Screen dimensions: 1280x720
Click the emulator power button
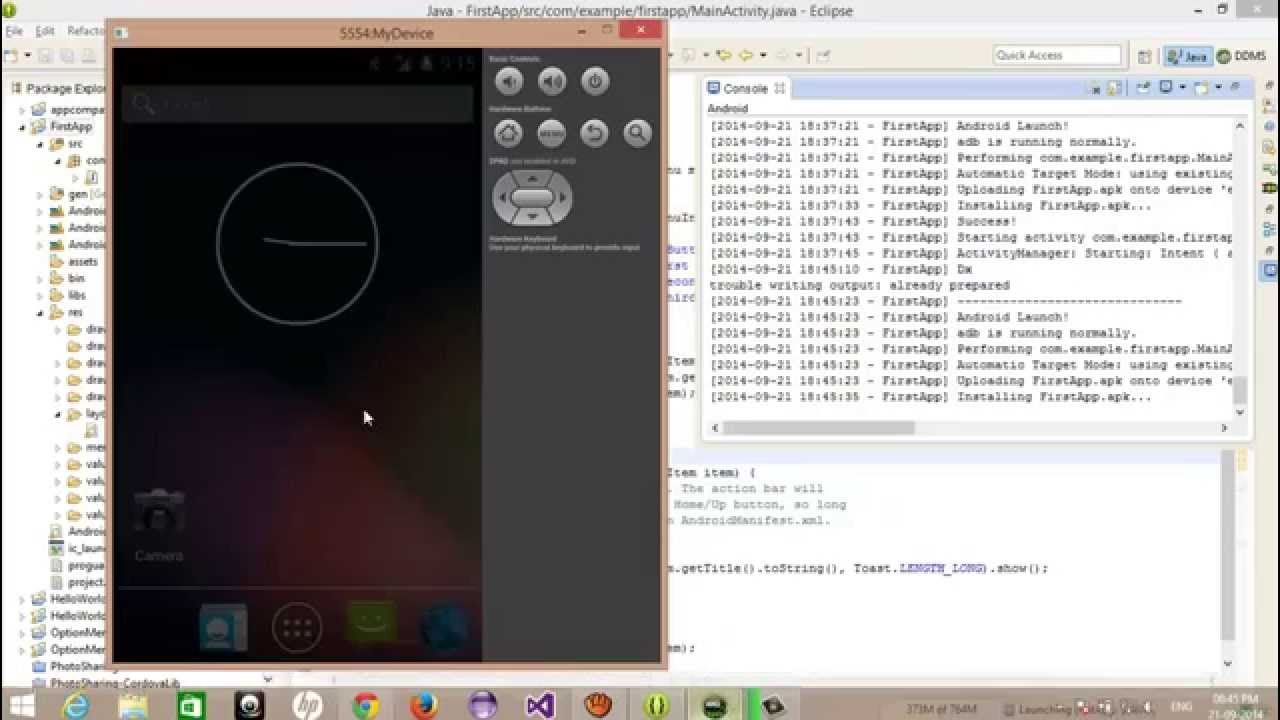coord(595,82)
